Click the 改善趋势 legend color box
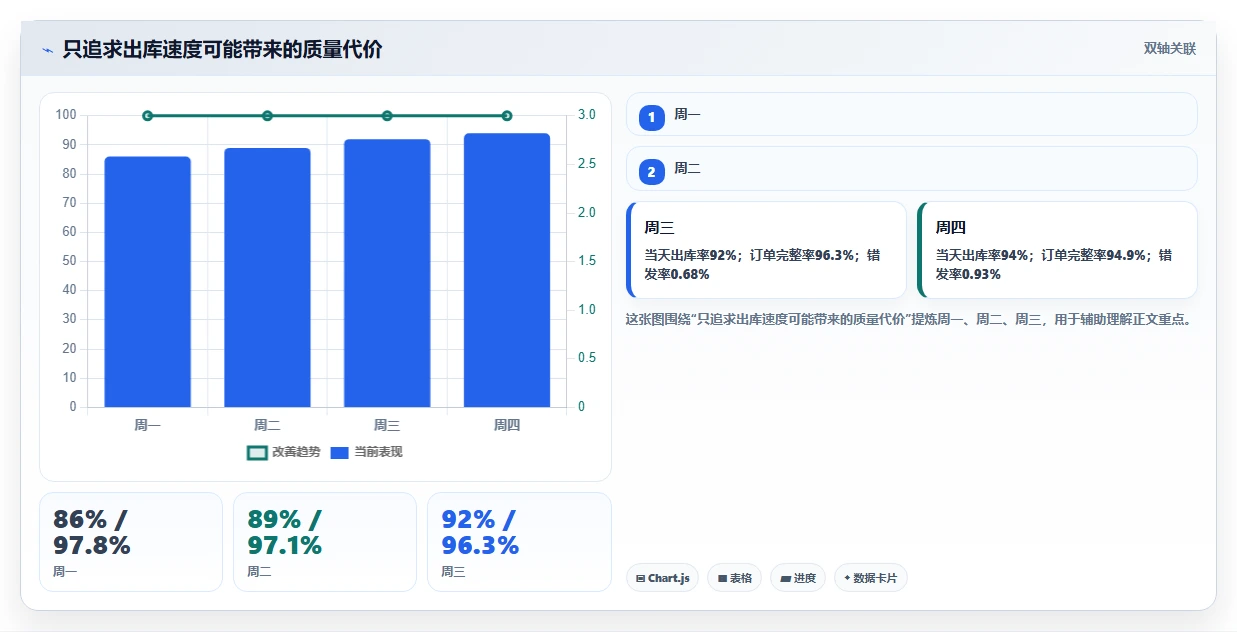This screenshot has height=632, width=1237. click(x=256, y=453)
